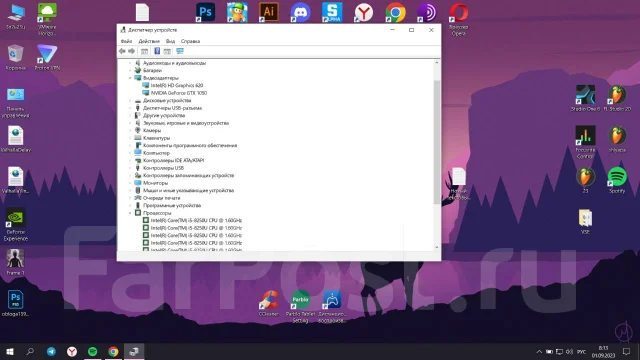Select the shlyapa FL Studio project icon
The image size is (640, 360).
click(x=617, y=139)
